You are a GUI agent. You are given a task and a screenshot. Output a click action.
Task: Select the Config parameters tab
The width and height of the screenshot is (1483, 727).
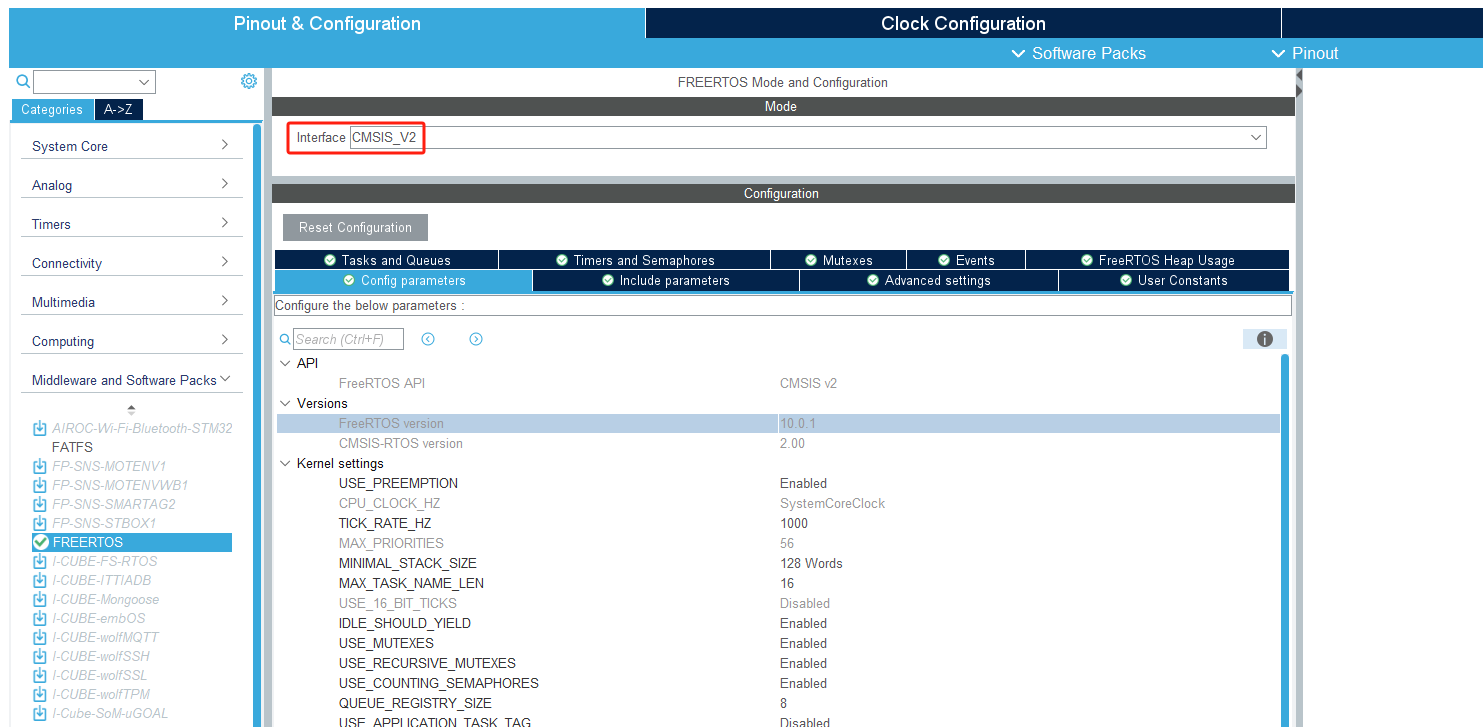pos(403,281)
